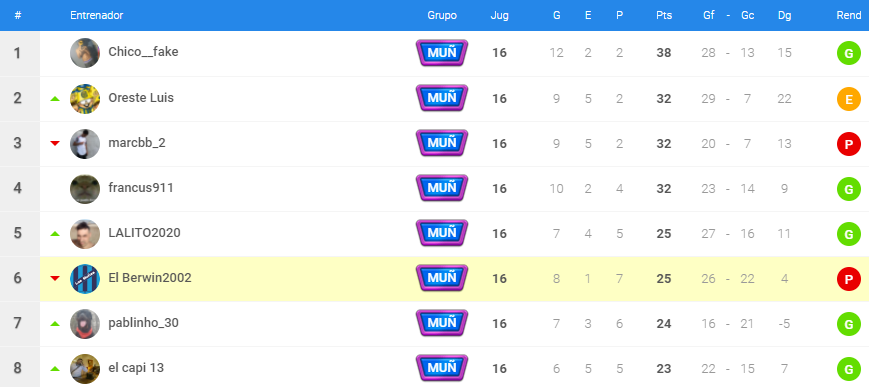Screen dimensions: 869x387
Task: Open Oreste Luis's profile avatar
Action: (x=85, y=99)
